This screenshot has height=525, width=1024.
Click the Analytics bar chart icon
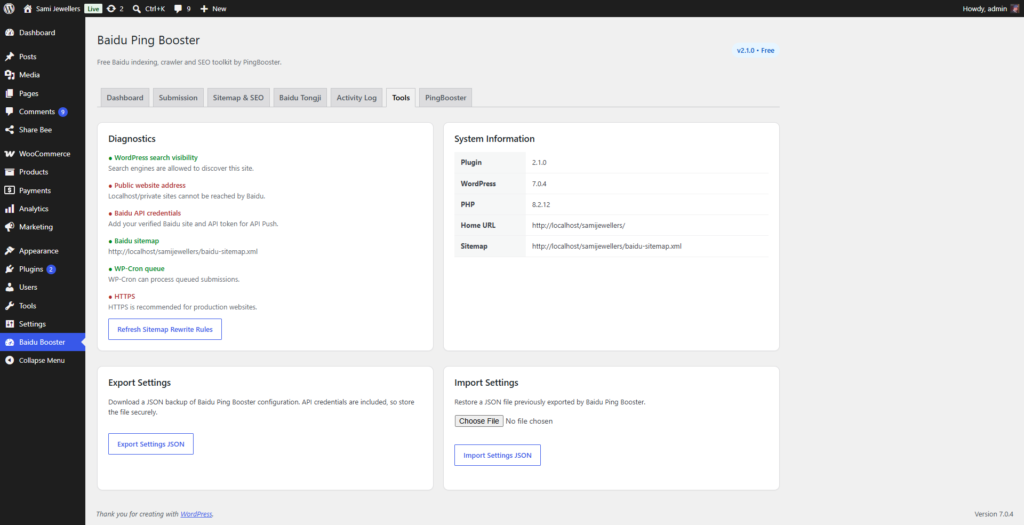point(9,209)
